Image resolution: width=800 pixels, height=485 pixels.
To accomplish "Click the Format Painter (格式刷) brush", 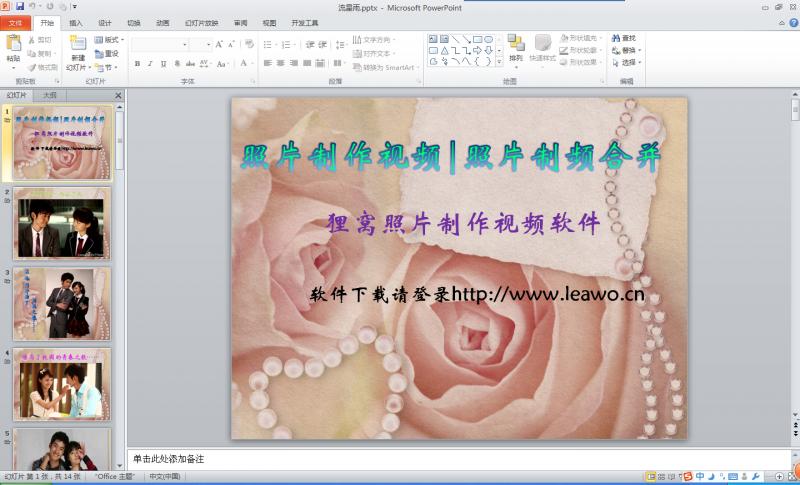I will (43, 67).
